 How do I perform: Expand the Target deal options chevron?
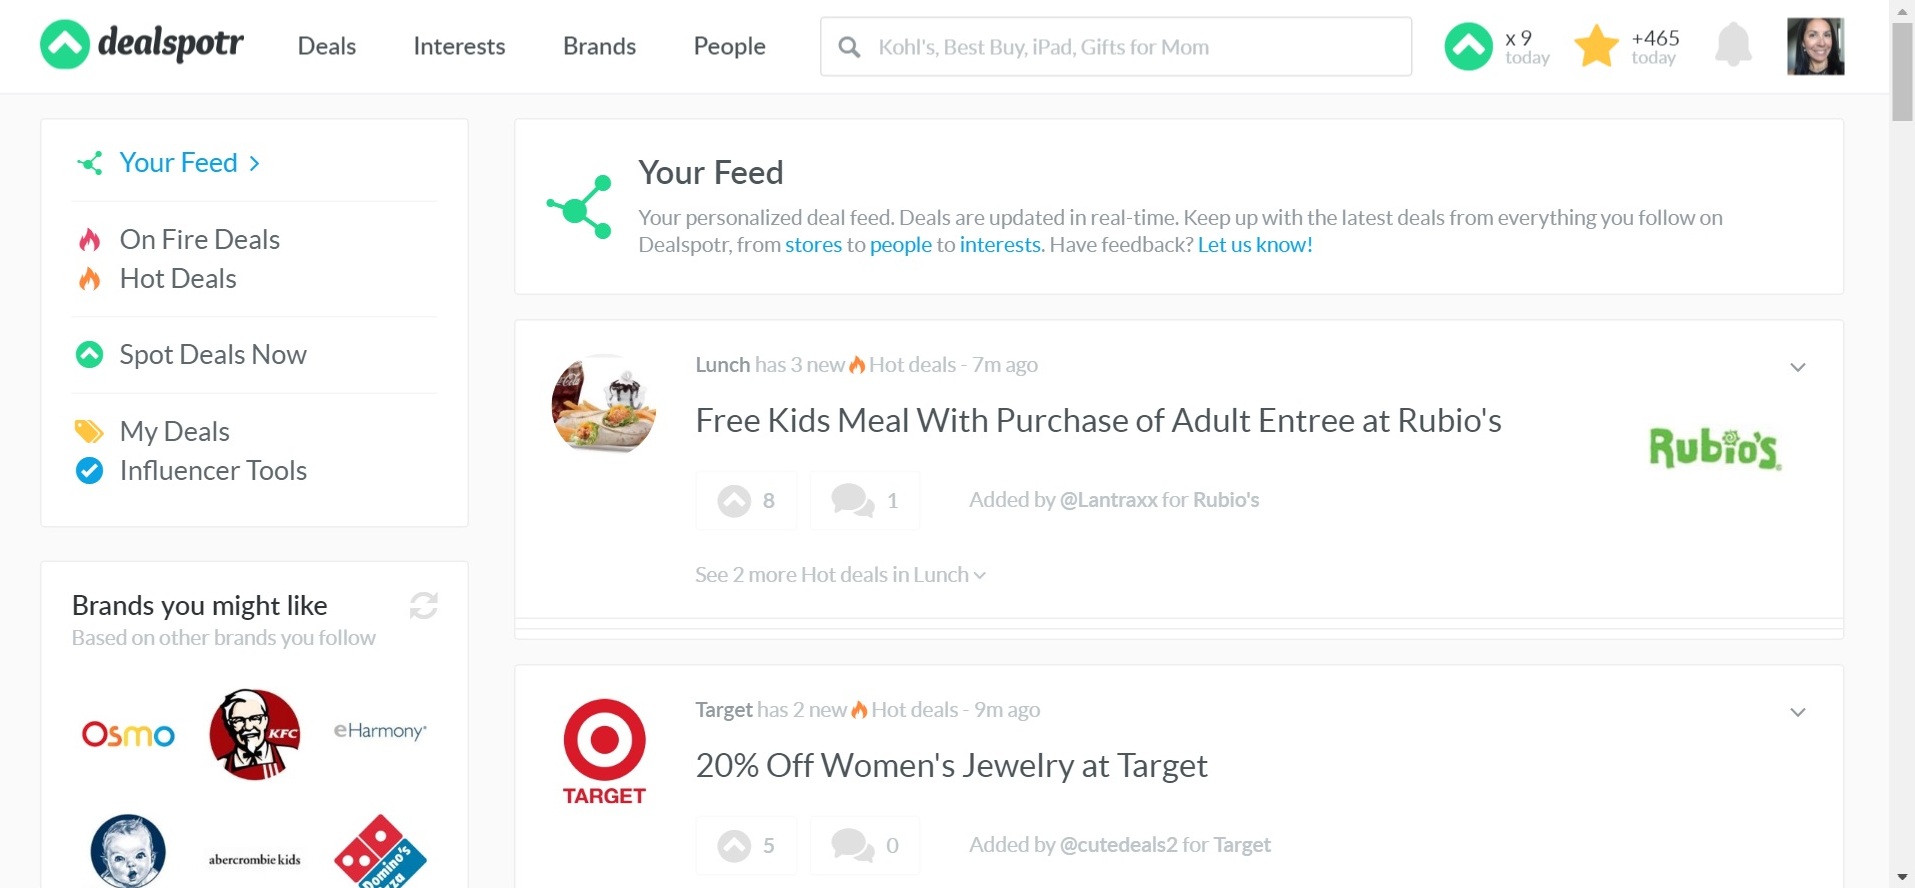tap(1797, 712)
